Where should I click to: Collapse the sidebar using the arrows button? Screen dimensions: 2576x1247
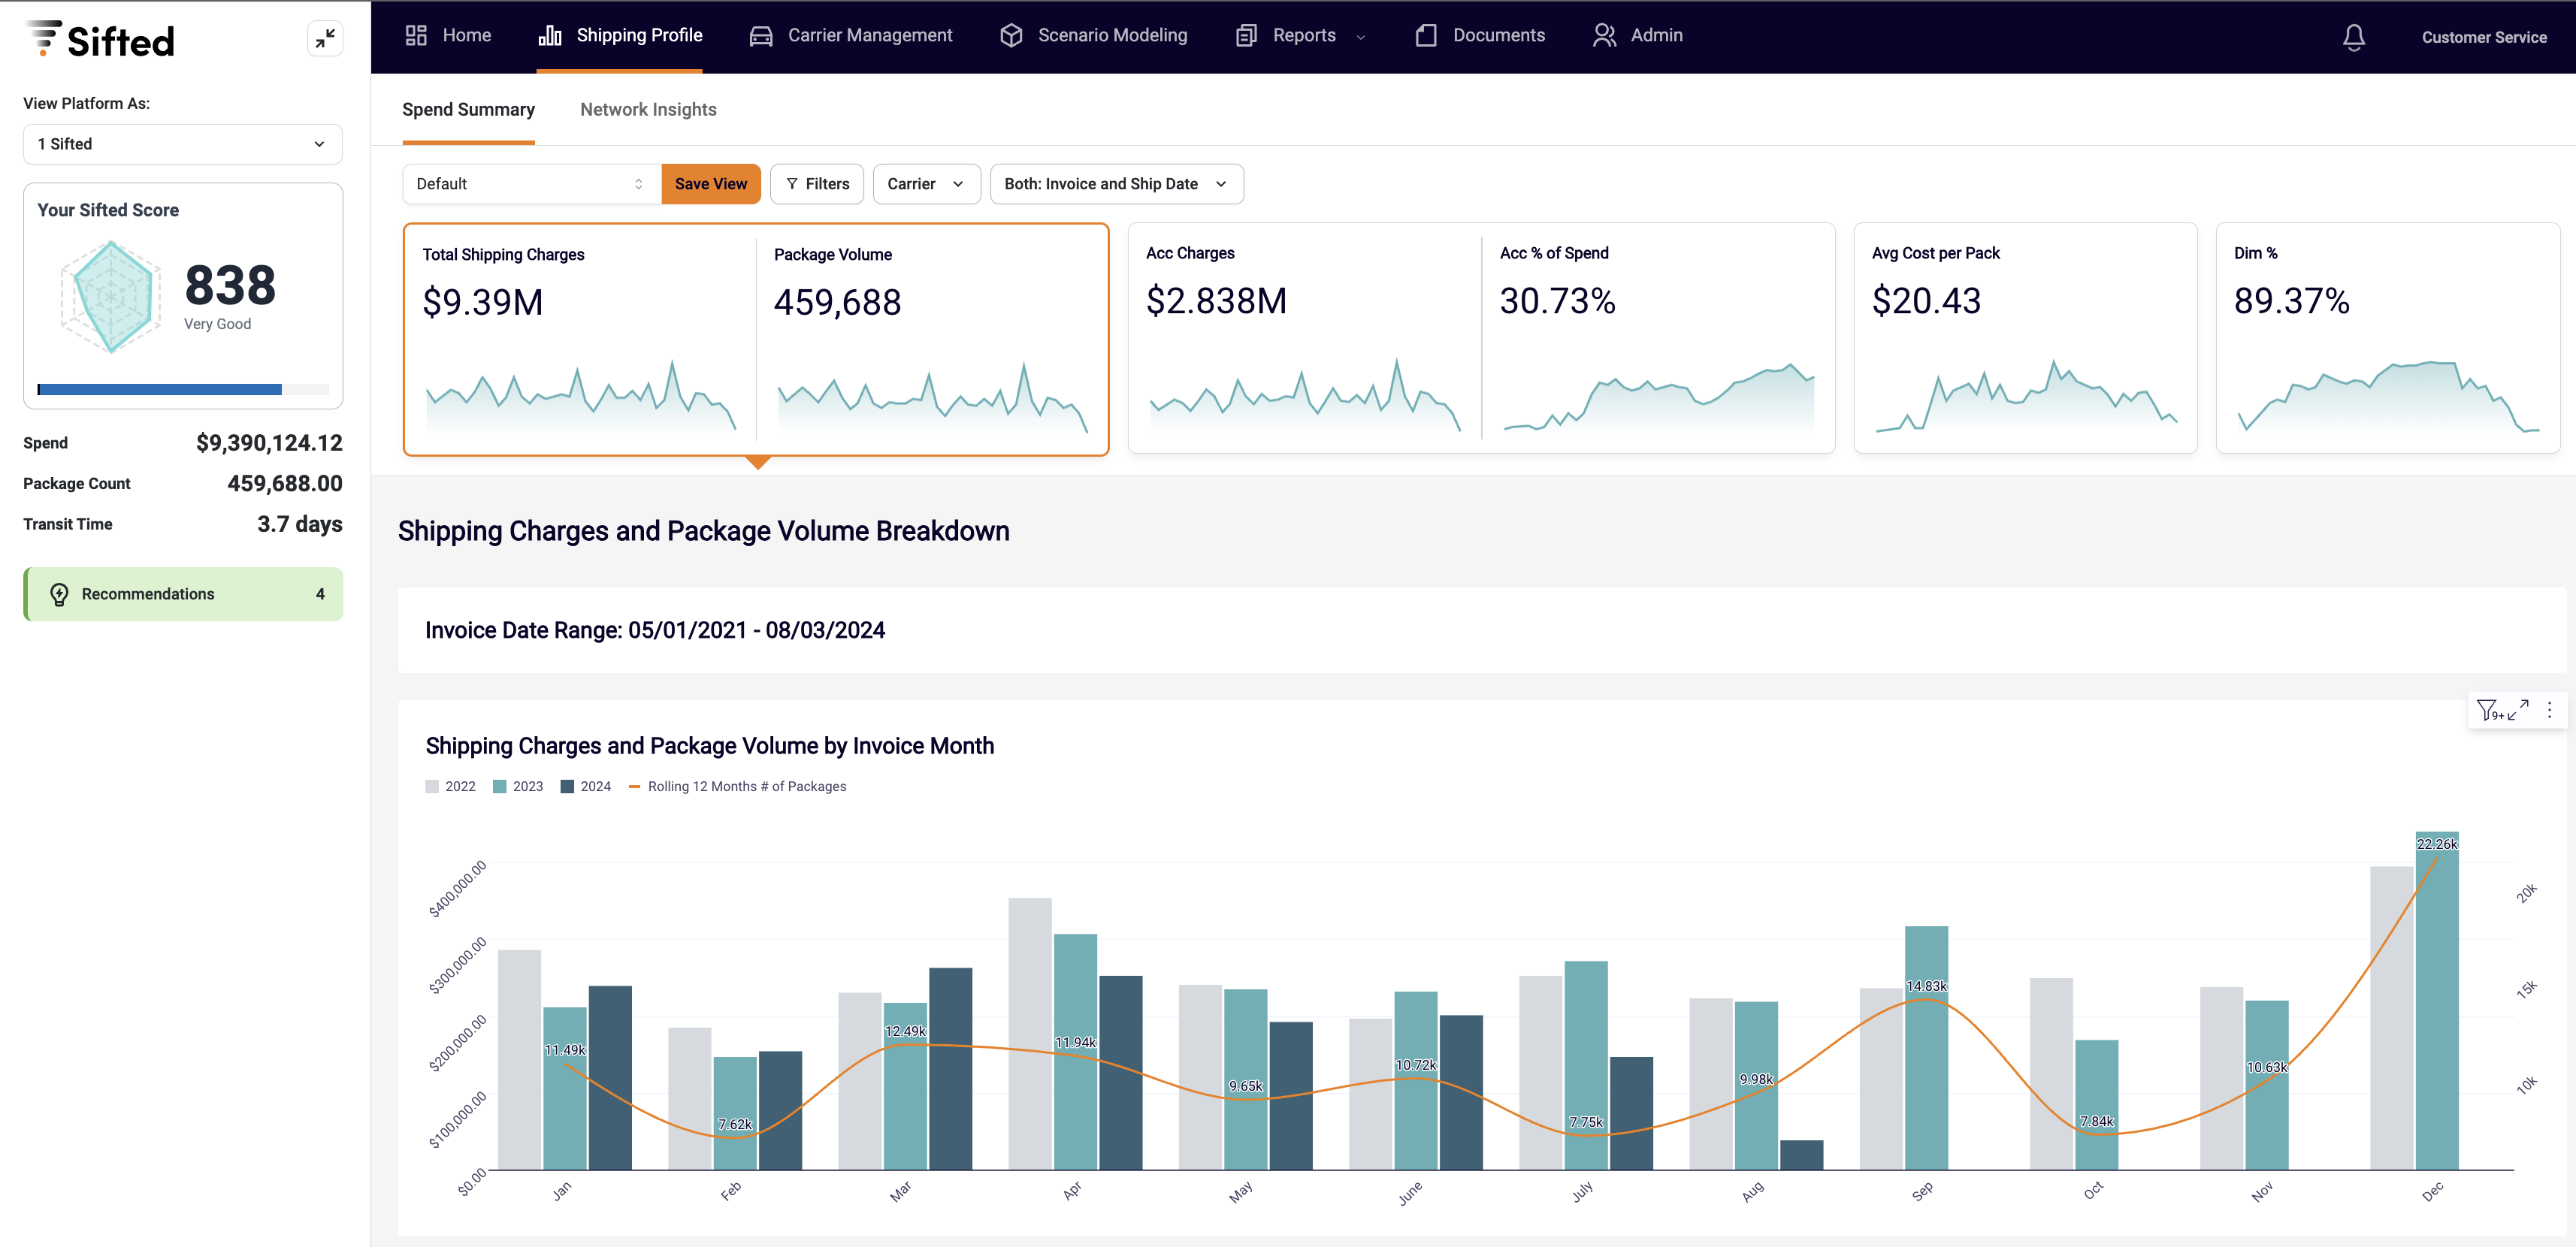[x=324, y=38]
